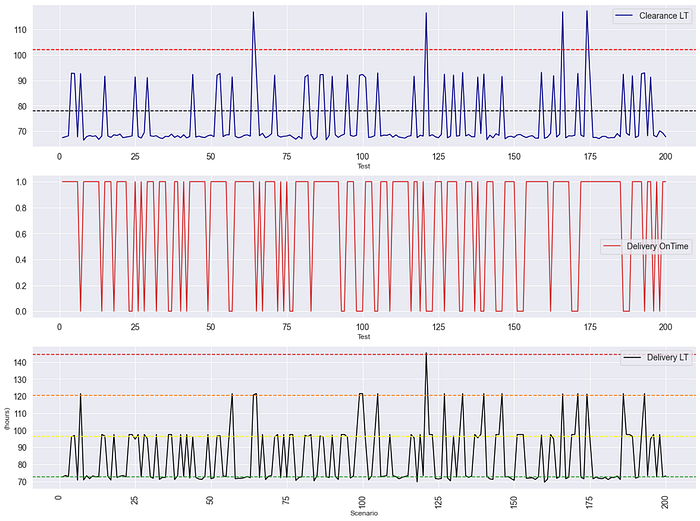Click the Test axis label under the top chart
This screenshot has width=700, height=521.
click(362, 166)
